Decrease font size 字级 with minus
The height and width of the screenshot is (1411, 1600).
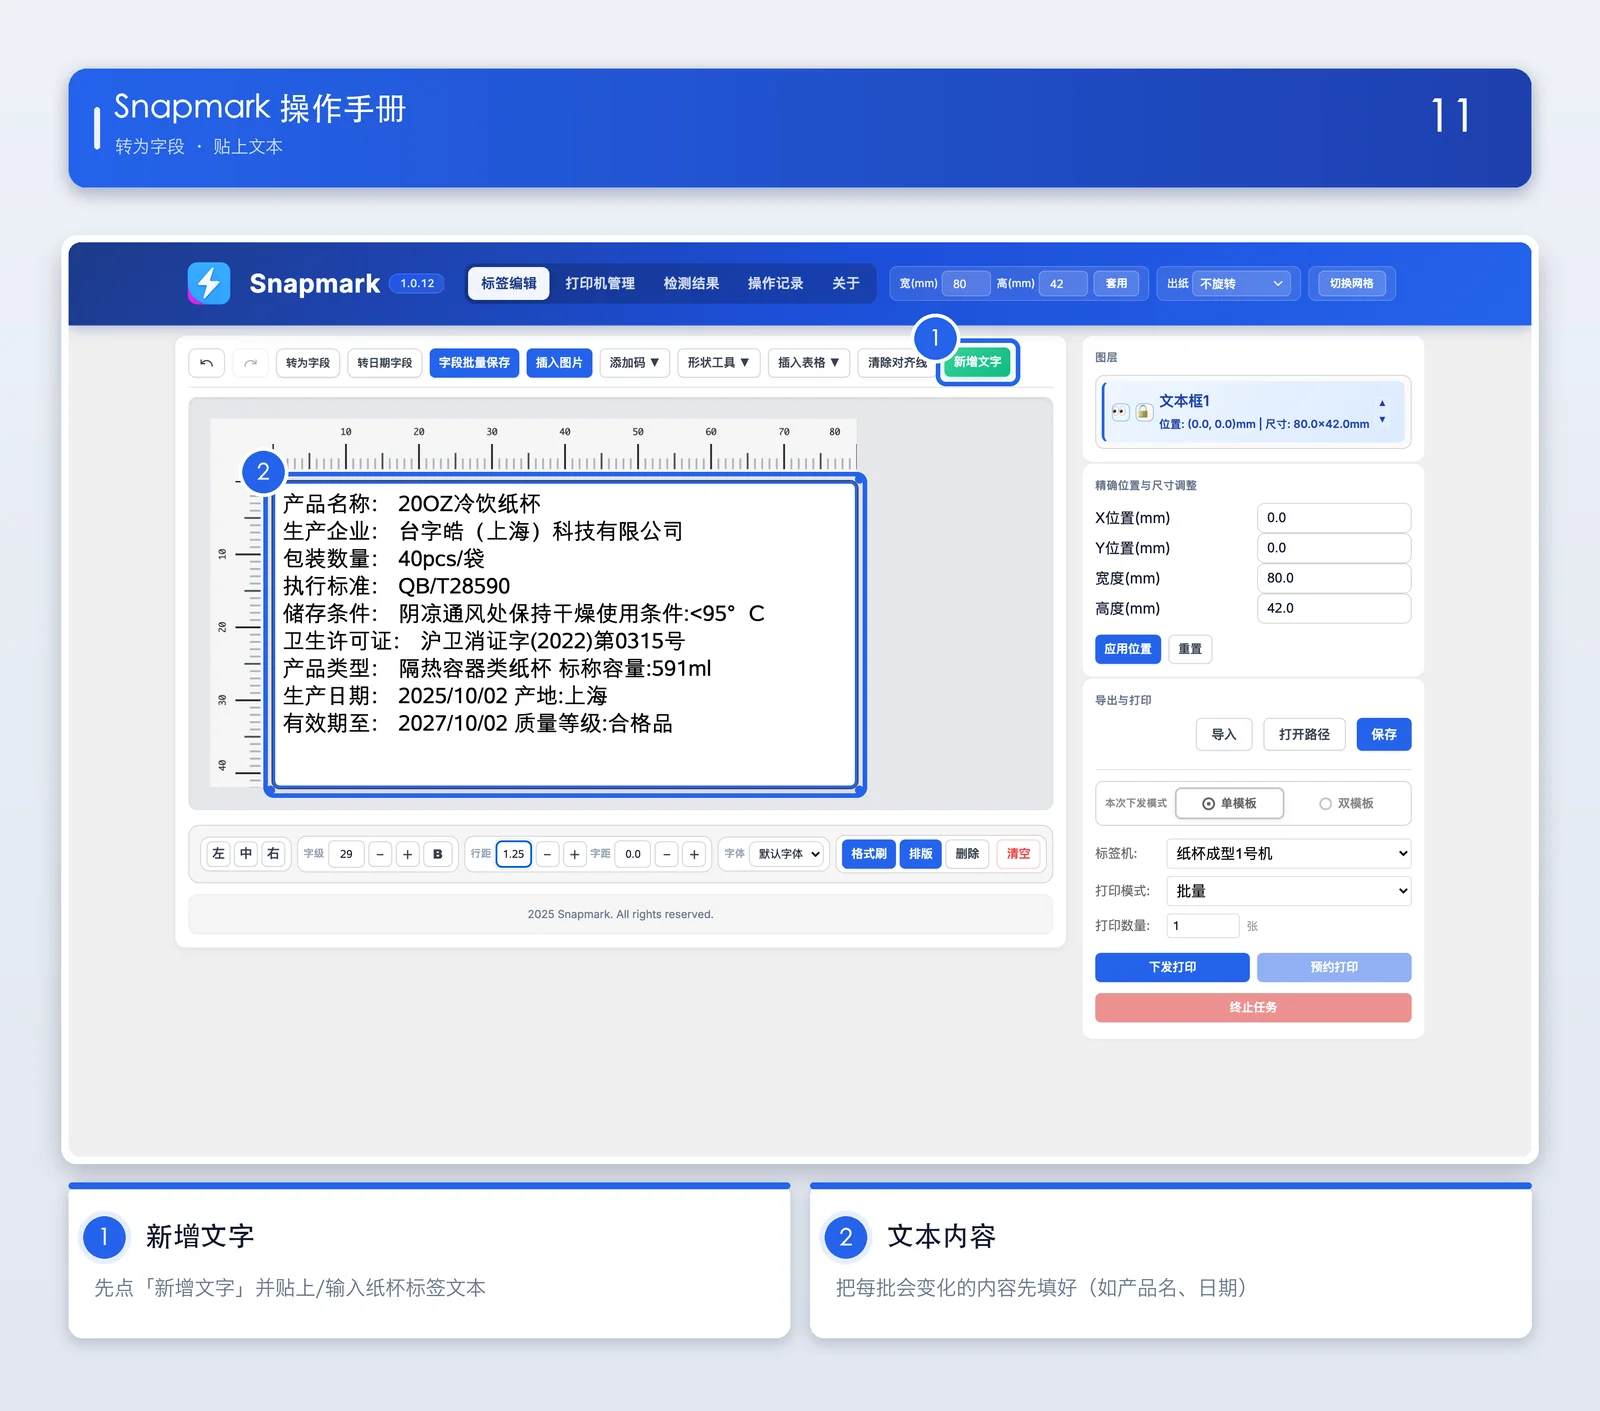tap(380, 854)
